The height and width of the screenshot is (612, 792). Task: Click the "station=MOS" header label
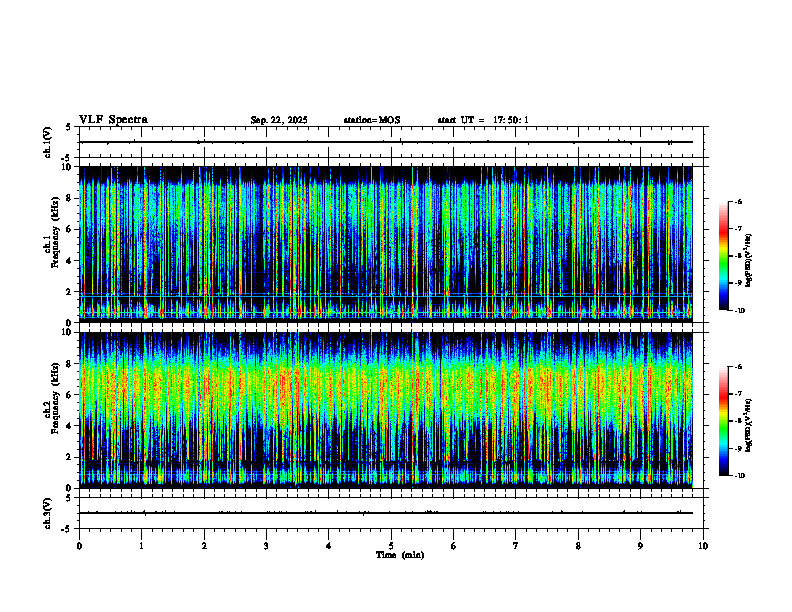point(372,120)
